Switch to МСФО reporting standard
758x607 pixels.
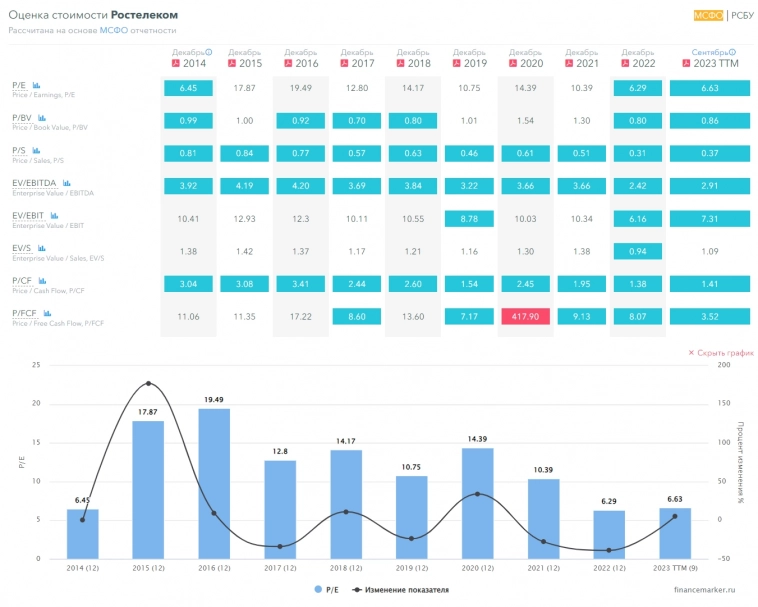pyautogui.click(x=708, y=15)
